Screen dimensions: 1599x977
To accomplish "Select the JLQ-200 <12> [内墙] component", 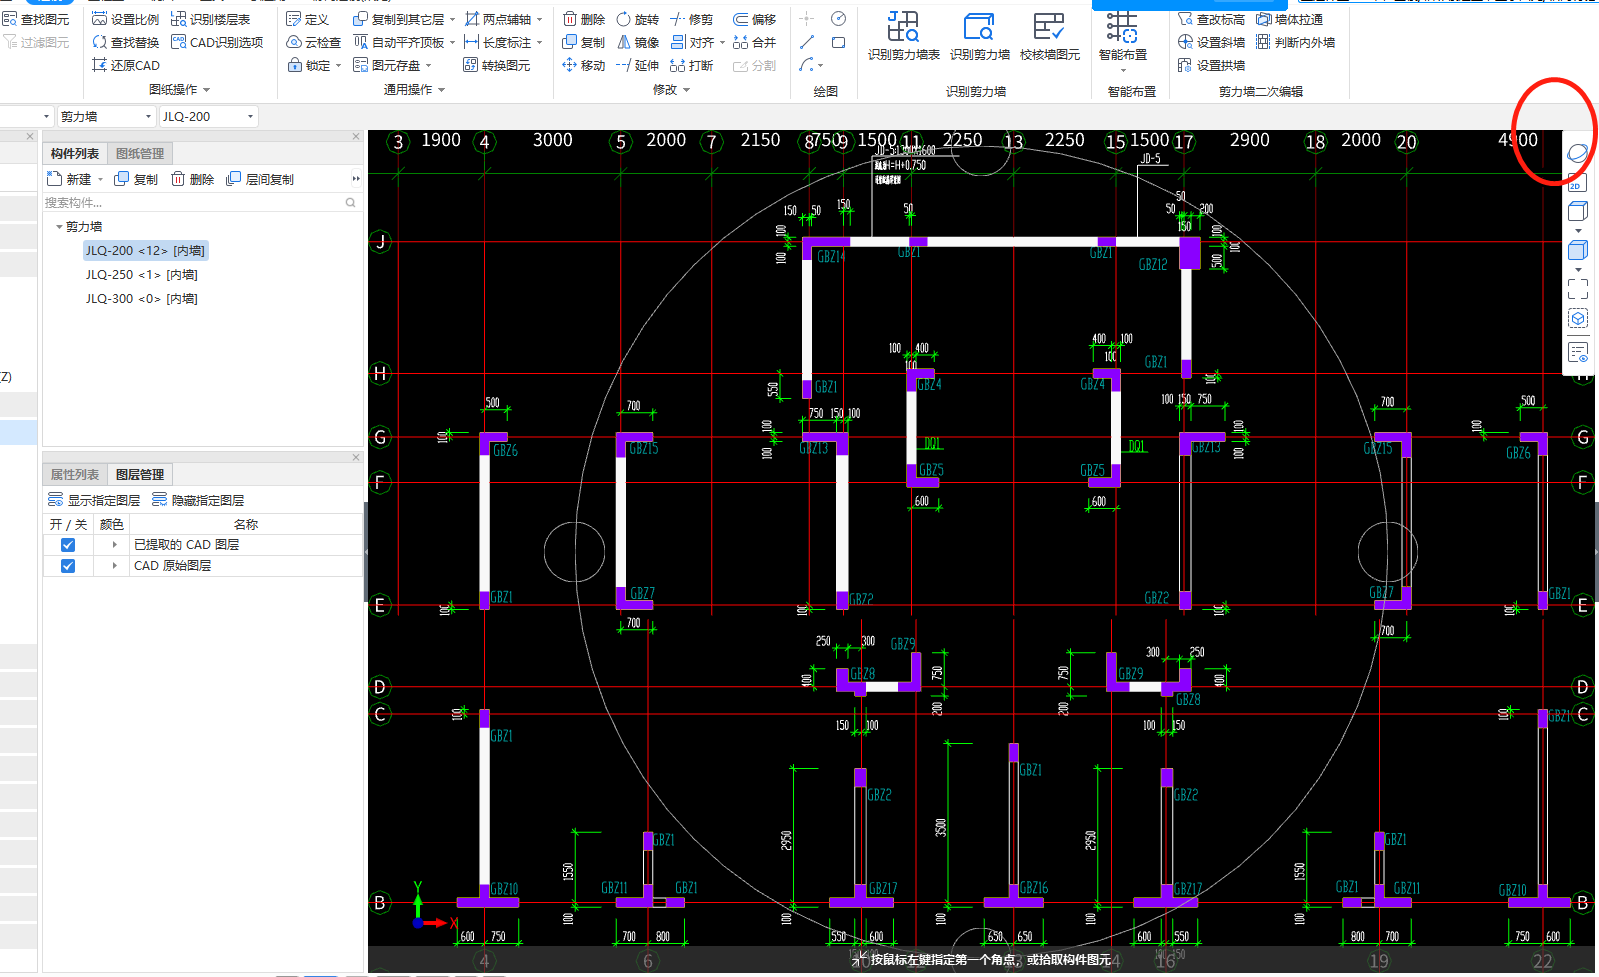I will [145, 251].
